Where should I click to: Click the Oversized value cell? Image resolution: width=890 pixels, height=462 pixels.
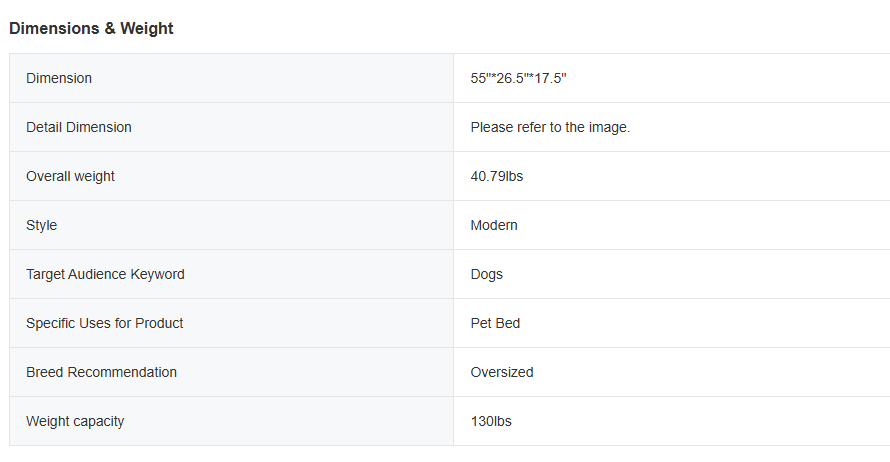(x=502, y=372)
